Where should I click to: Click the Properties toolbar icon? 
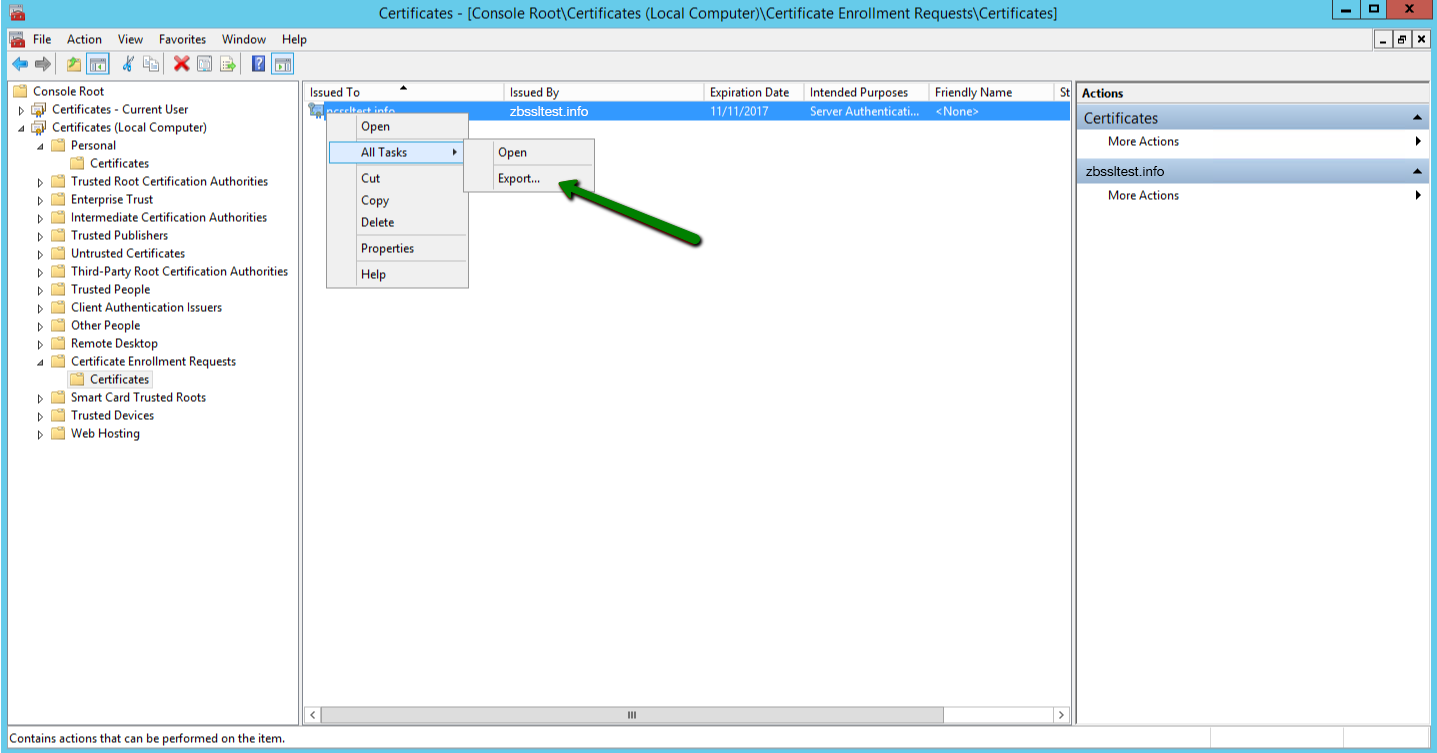click(x=203, y=63)
